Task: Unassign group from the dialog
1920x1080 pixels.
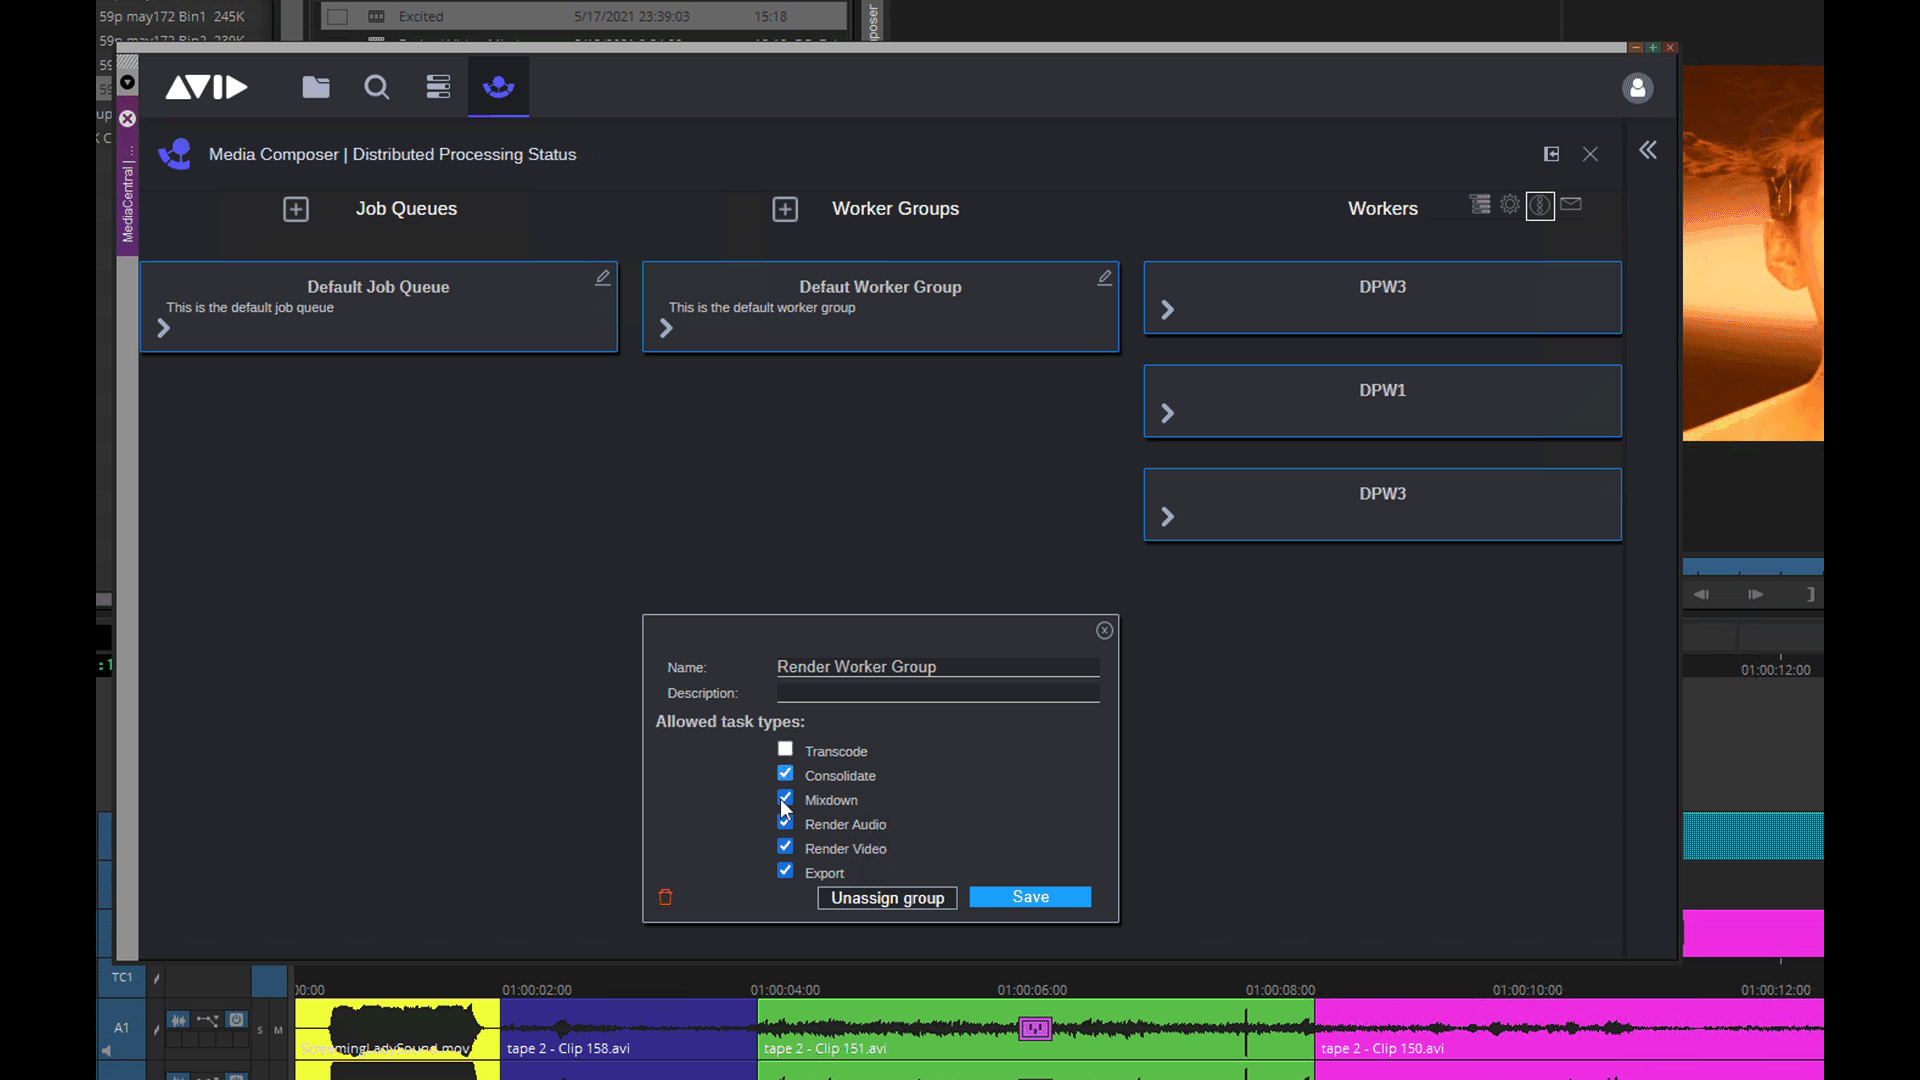Action: tap(886, 897)
